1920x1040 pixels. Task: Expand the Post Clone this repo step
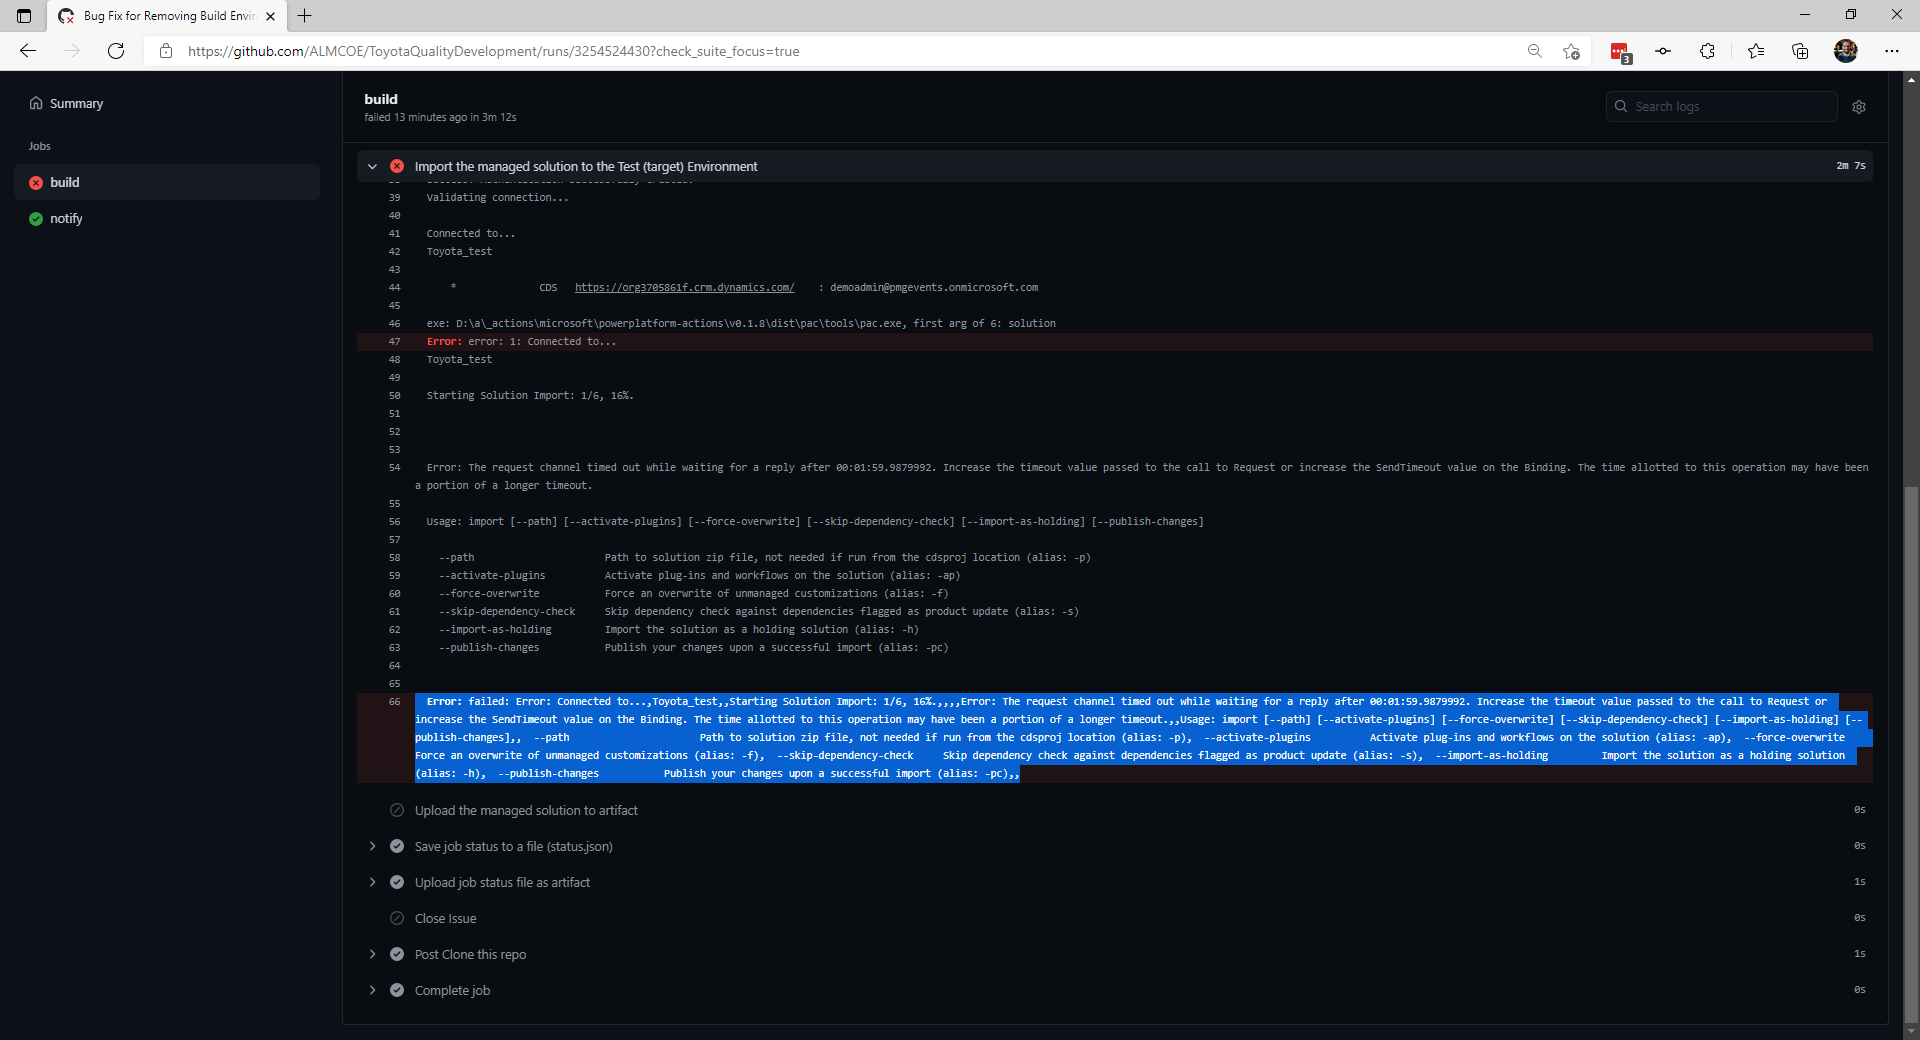372,954
